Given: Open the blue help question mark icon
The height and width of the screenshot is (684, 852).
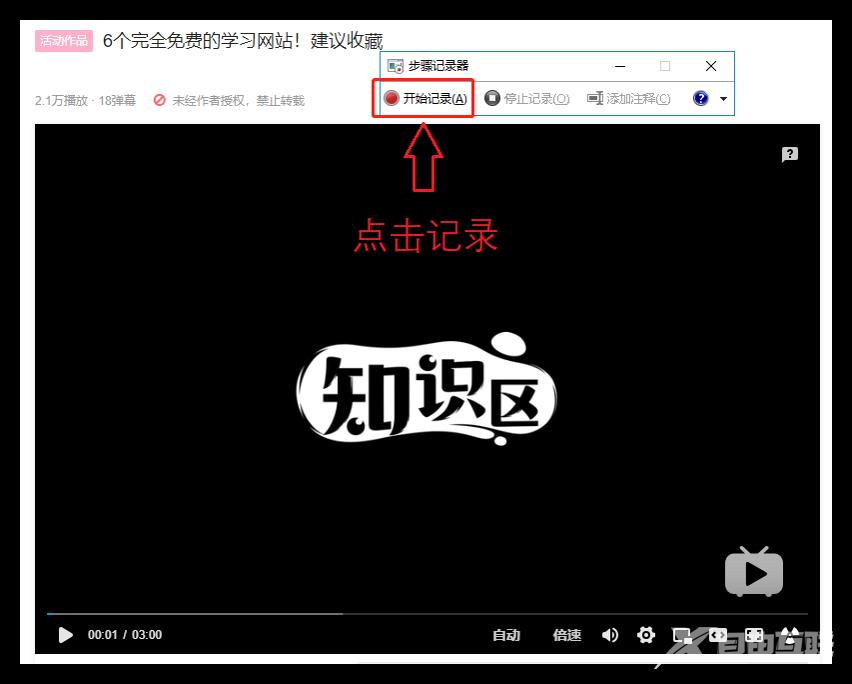Looking at the screenshot, I should tap(700, 99).
